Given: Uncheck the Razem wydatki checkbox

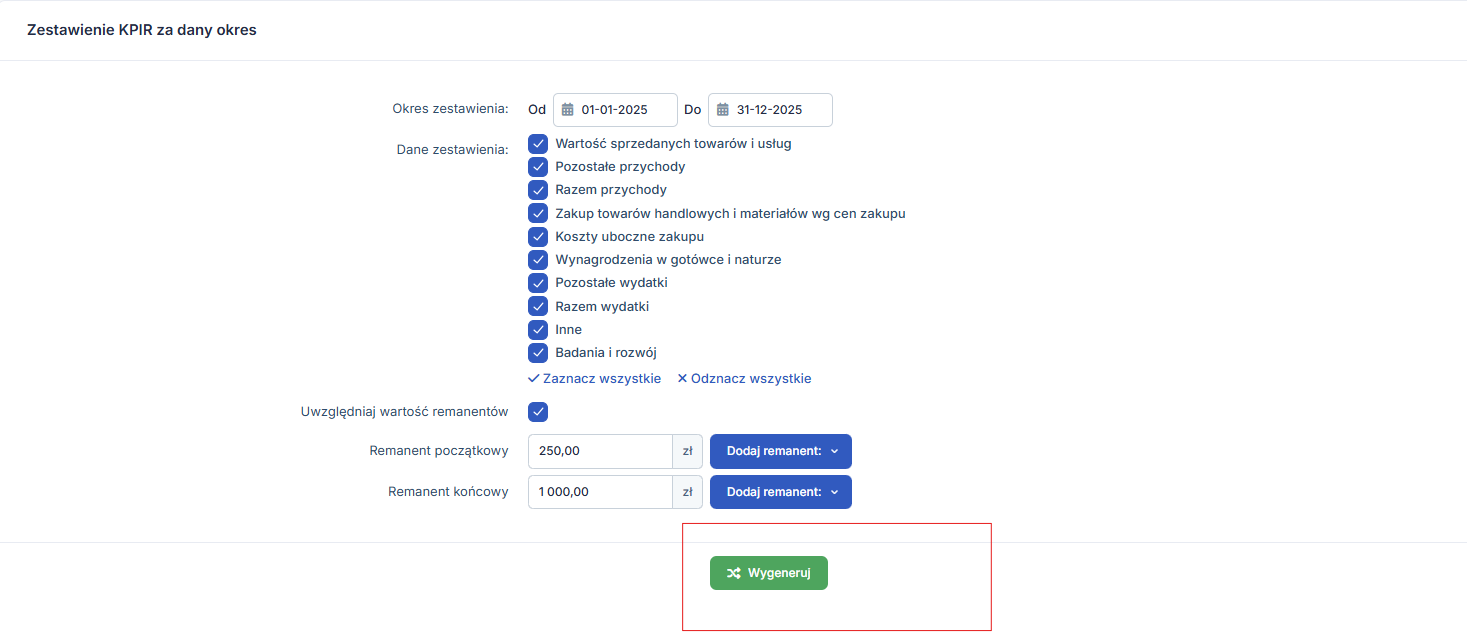Looking at the screenshot, I should (538, 306).
